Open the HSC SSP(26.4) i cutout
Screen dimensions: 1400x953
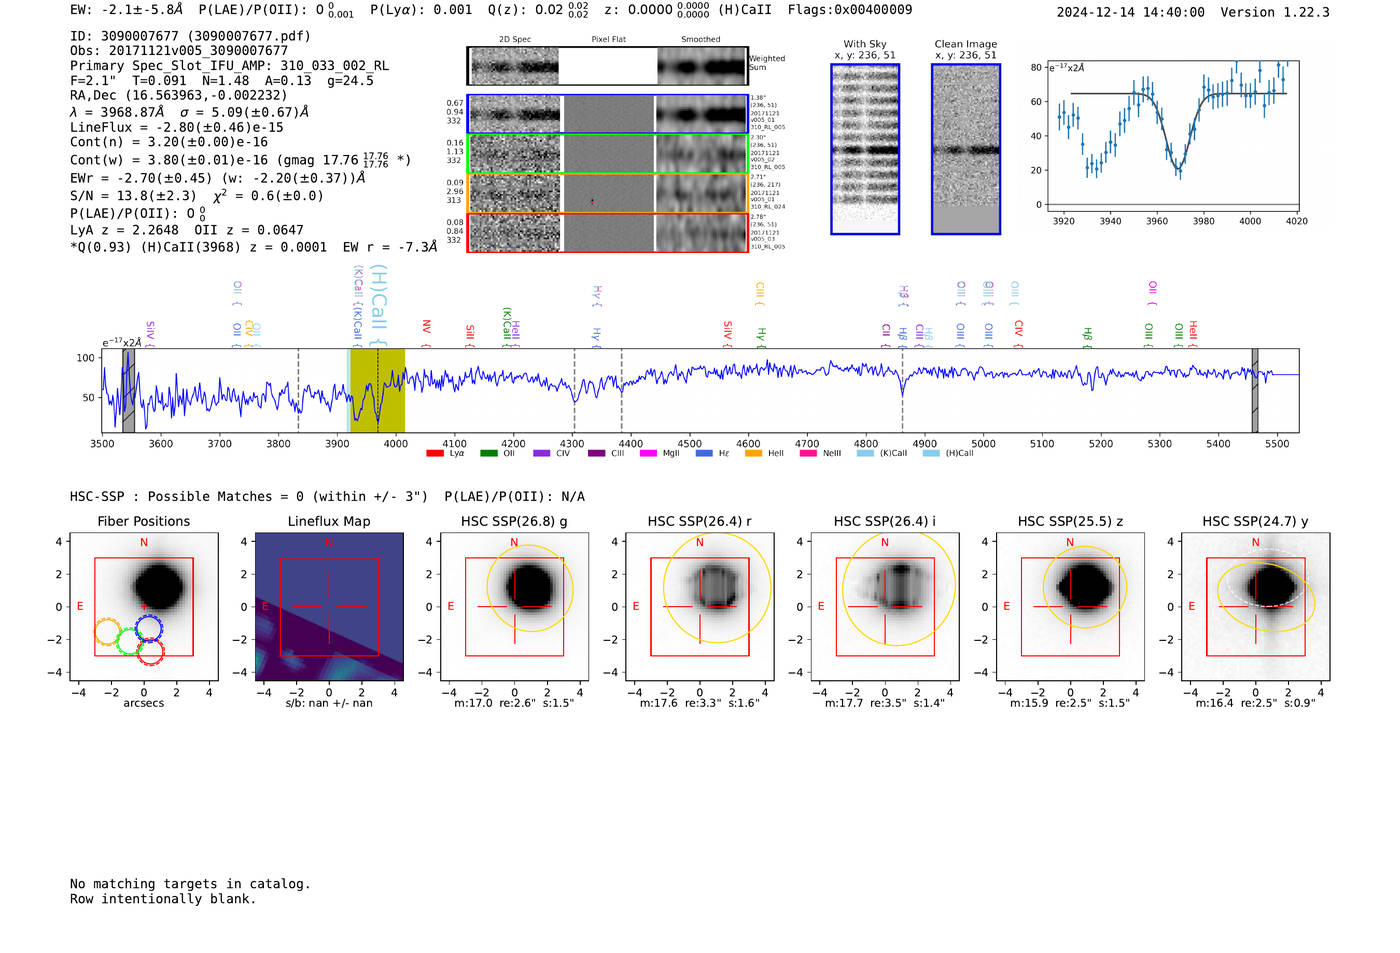coord(885,607)
